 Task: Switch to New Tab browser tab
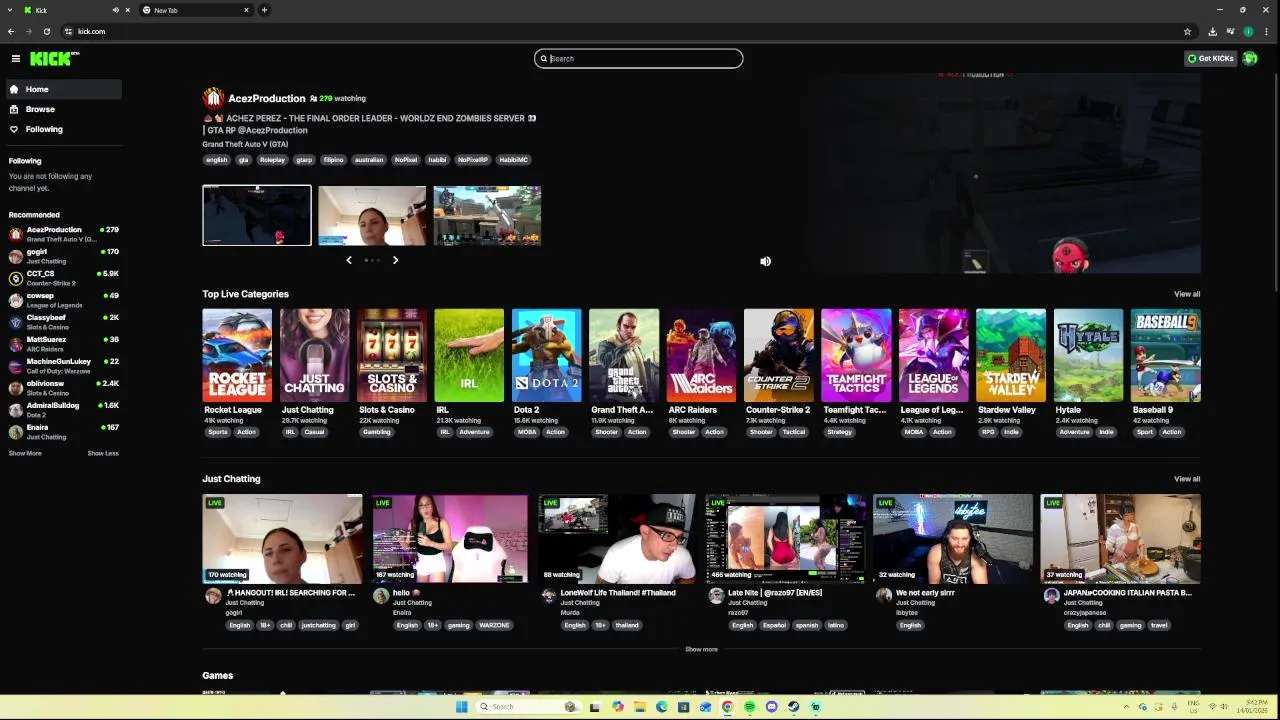(x=196, y=10)
